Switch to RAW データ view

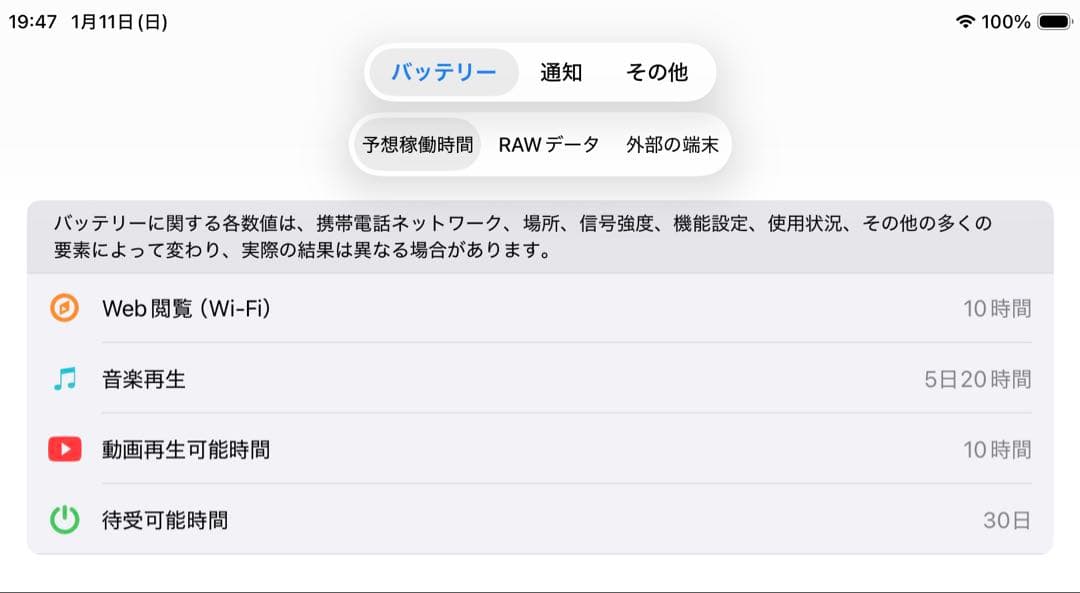[548, 144]
